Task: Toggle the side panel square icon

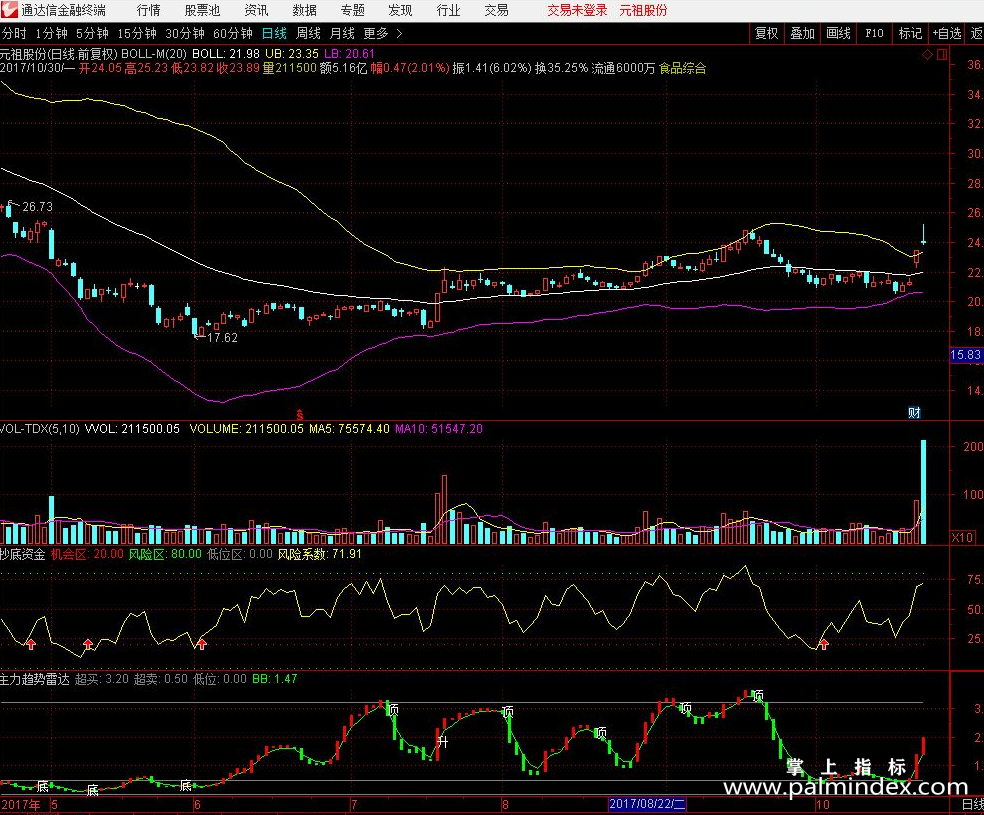Action: tap(941, 55)
